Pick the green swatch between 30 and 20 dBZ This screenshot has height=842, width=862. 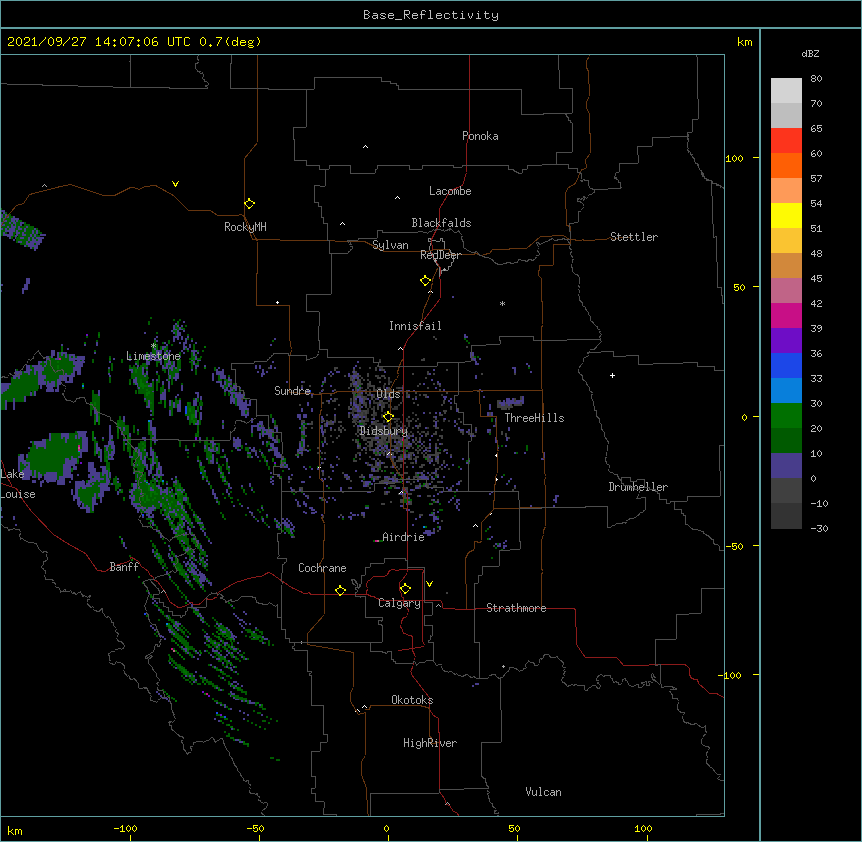(786, 416)
